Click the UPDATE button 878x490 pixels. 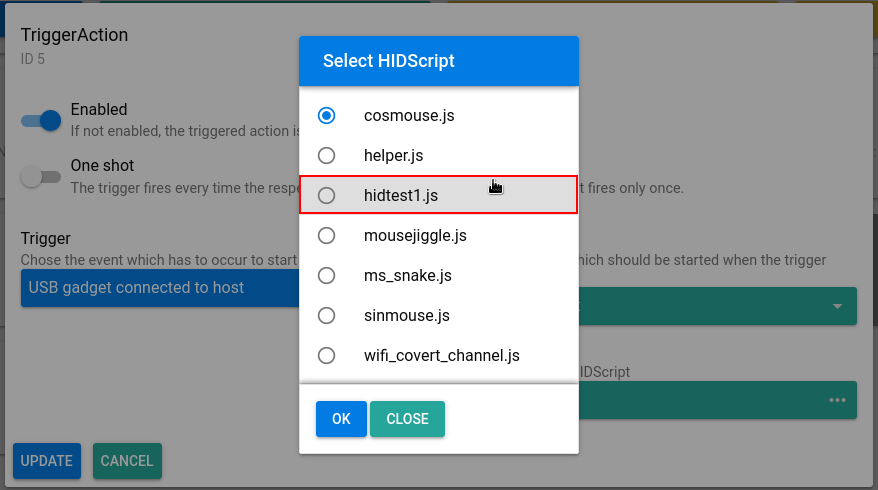(x=47, y=461)
